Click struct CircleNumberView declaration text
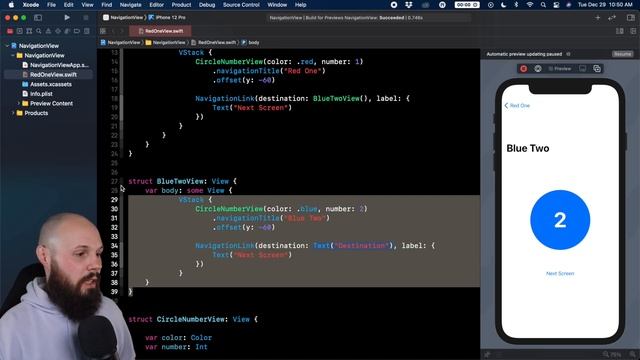This screenshot has width=640, height=360. 193,319
